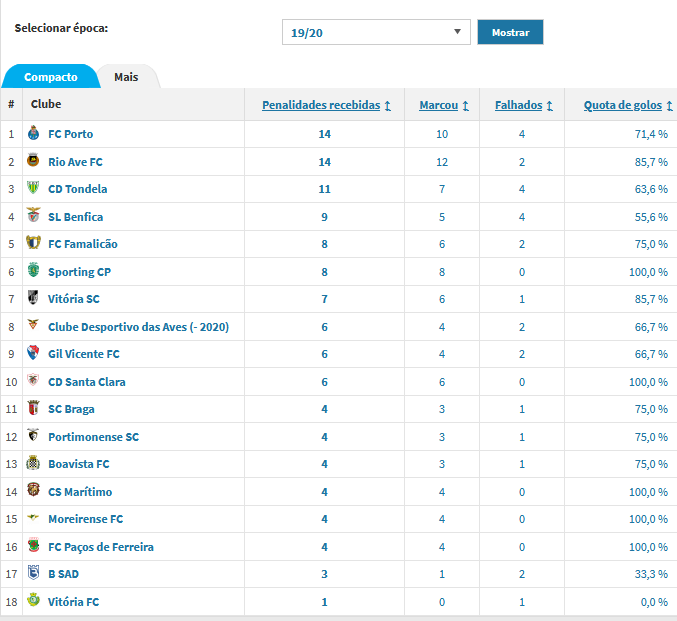Open Clube Desportivo das Aves (- 2020) link
This screenshot has width=677, height=621.
(139, 327)
